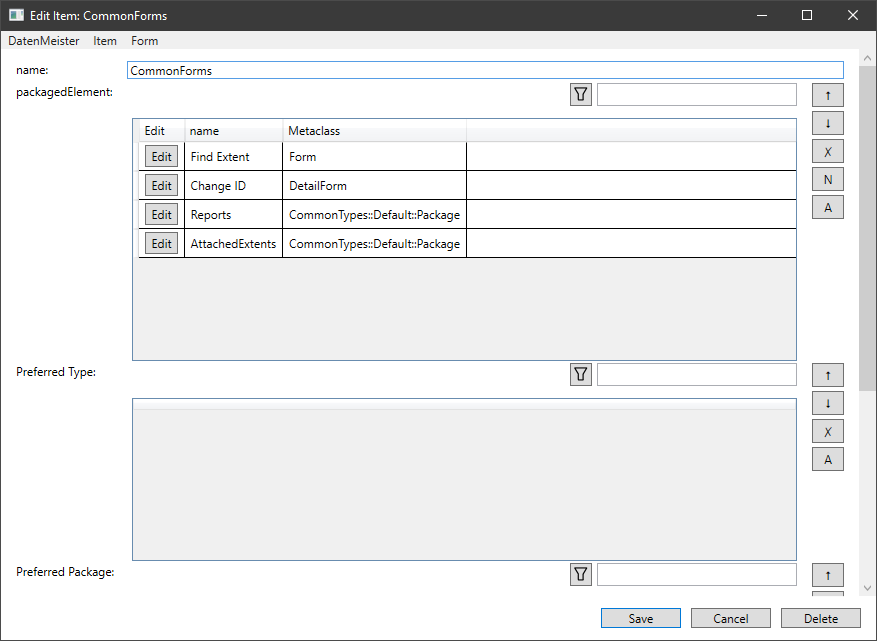Image resolution: width=877 pixels, height=641 pixels.
Task: Click the X button for Preferred Type
Action: [828, 432]
